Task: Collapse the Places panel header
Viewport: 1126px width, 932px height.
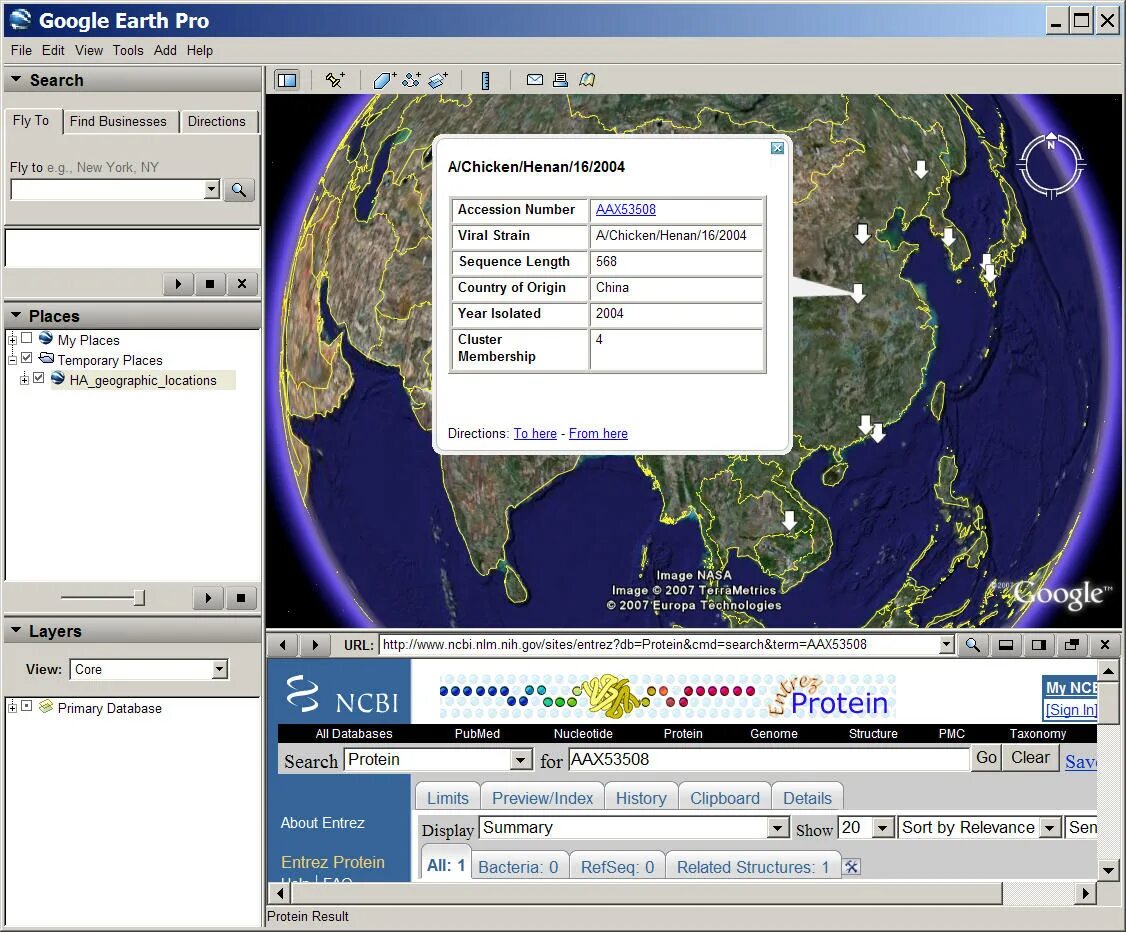Action: pyautogui.click(x=16, y=315)
